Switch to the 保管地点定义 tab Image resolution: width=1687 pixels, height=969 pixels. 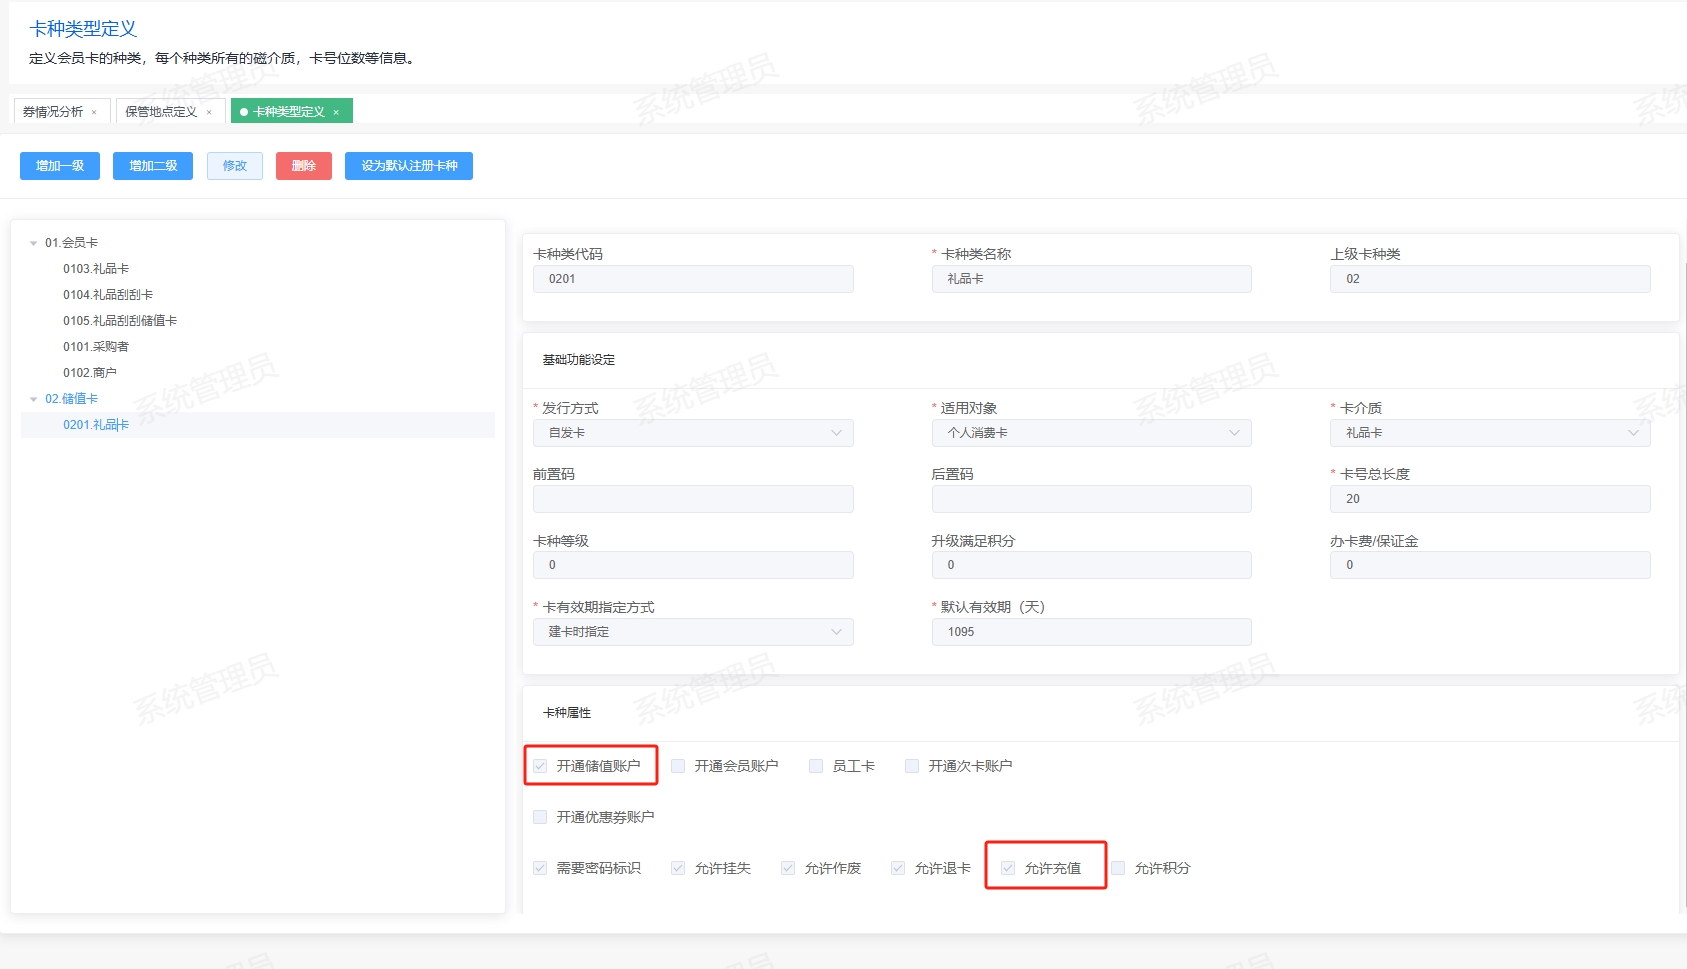161,112
